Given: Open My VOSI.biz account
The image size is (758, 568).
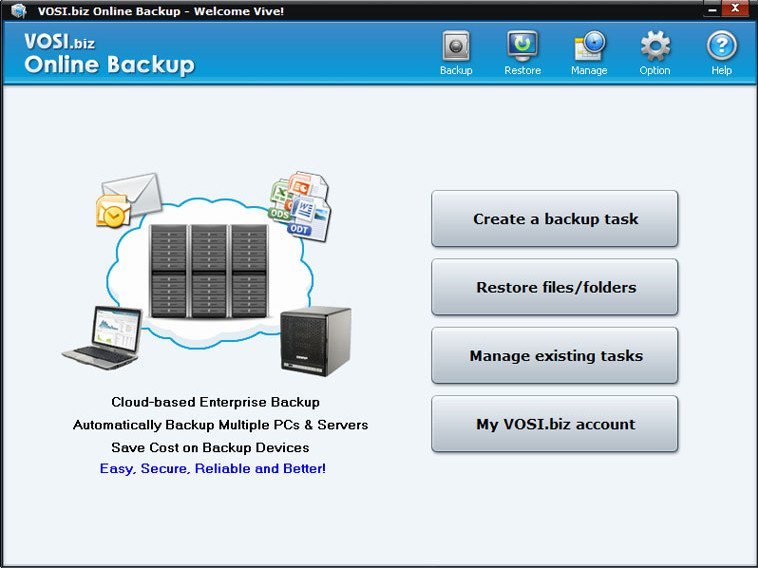Looking at the screenshot, I should tap(555, 424).
